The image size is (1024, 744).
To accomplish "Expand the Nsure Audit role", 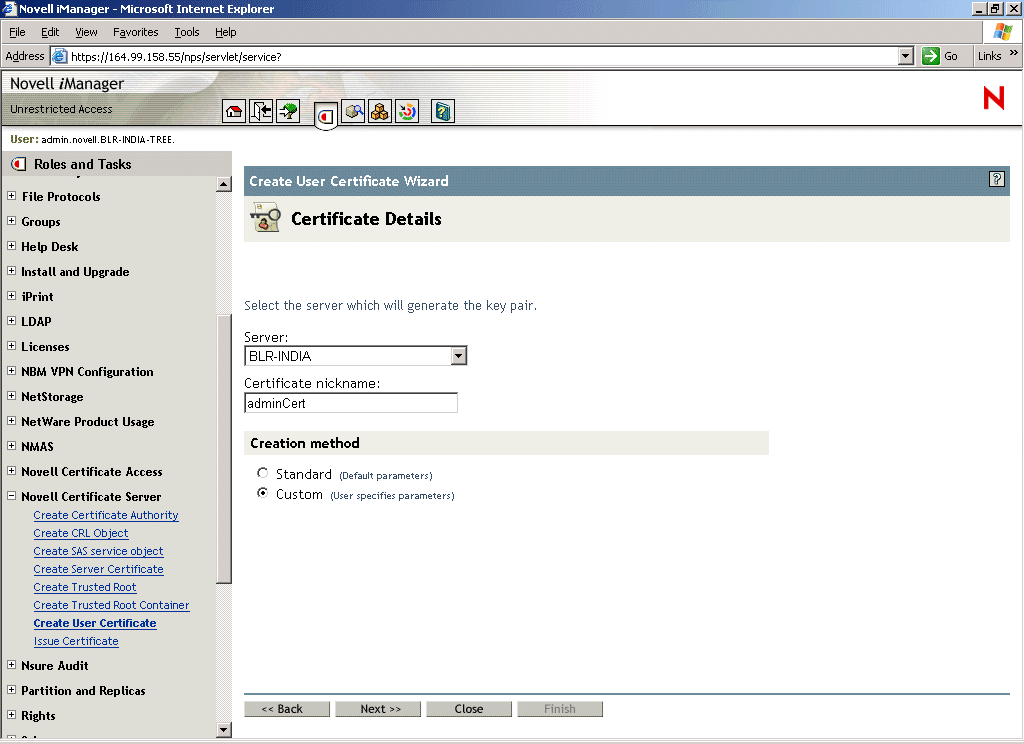I will [11, 664].
